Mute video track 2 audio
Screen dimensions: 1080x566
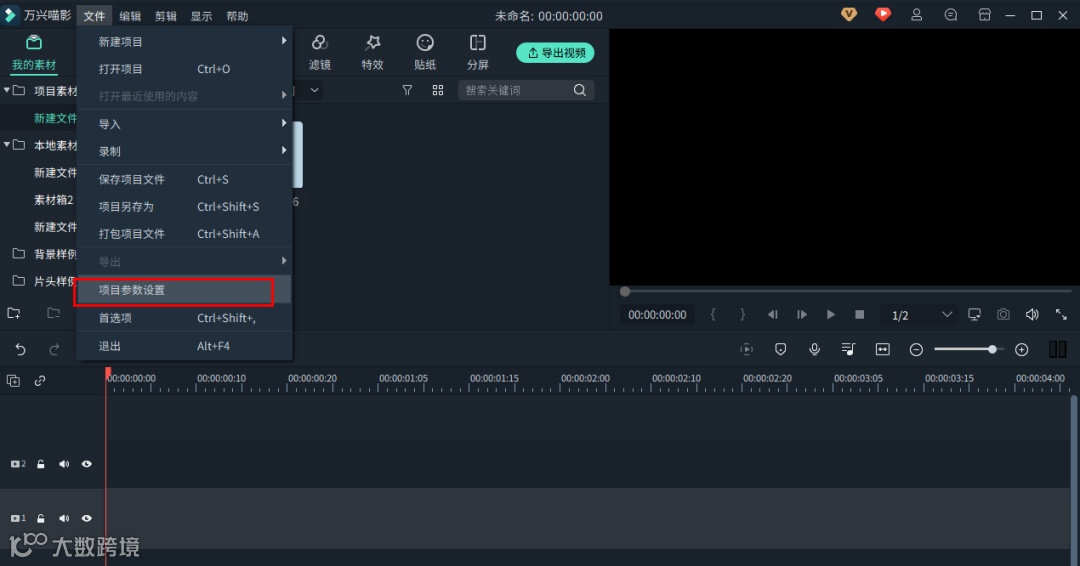coord(64,464)
